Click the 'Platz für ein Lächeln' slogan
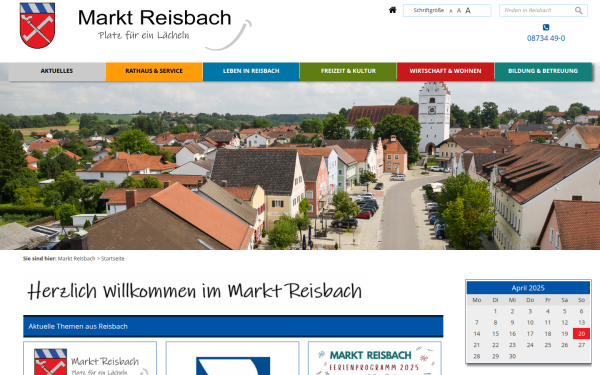The image size is (600, 375). tap(144, 36)
